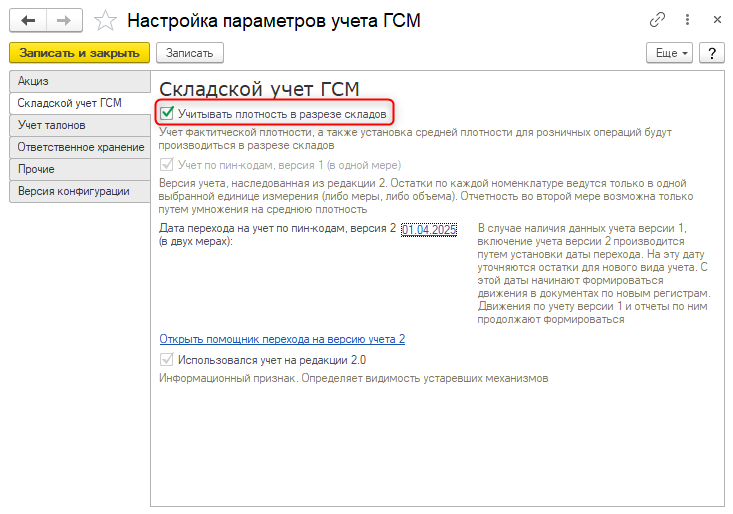Expand the Еще dropdown menu
The width and height of the screenshot is (733, 514).
point(669,53)
